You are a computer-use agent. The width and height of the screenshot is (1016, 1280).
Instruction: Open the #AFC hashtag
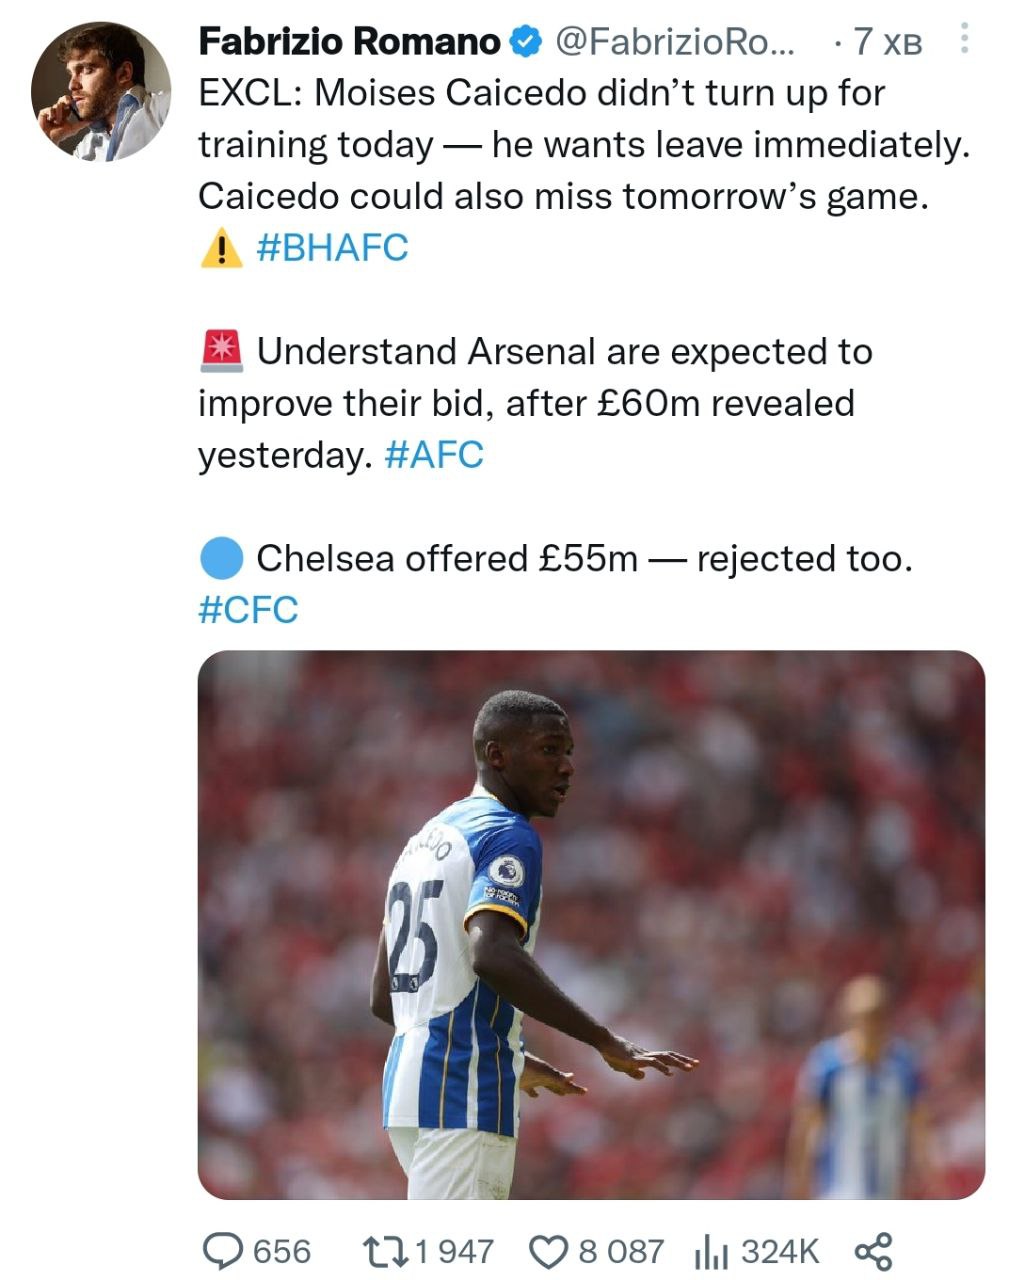[433, 455]
